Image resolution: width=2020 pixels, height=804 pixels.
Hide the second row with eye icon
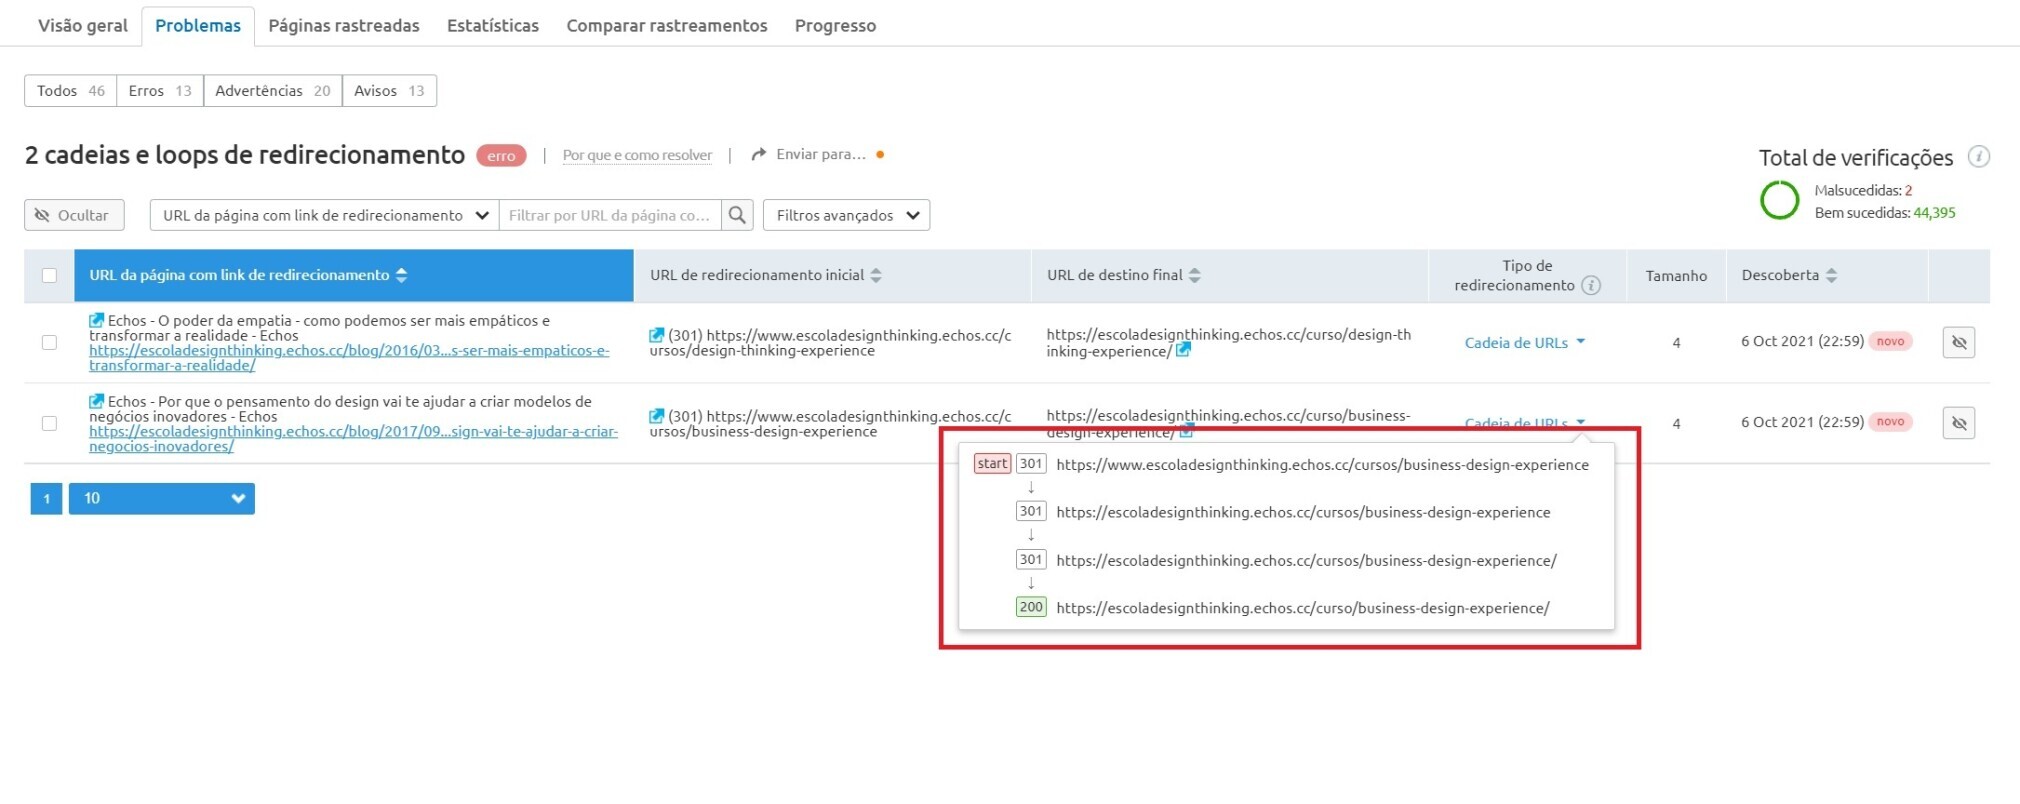(x=1958, y=423)
